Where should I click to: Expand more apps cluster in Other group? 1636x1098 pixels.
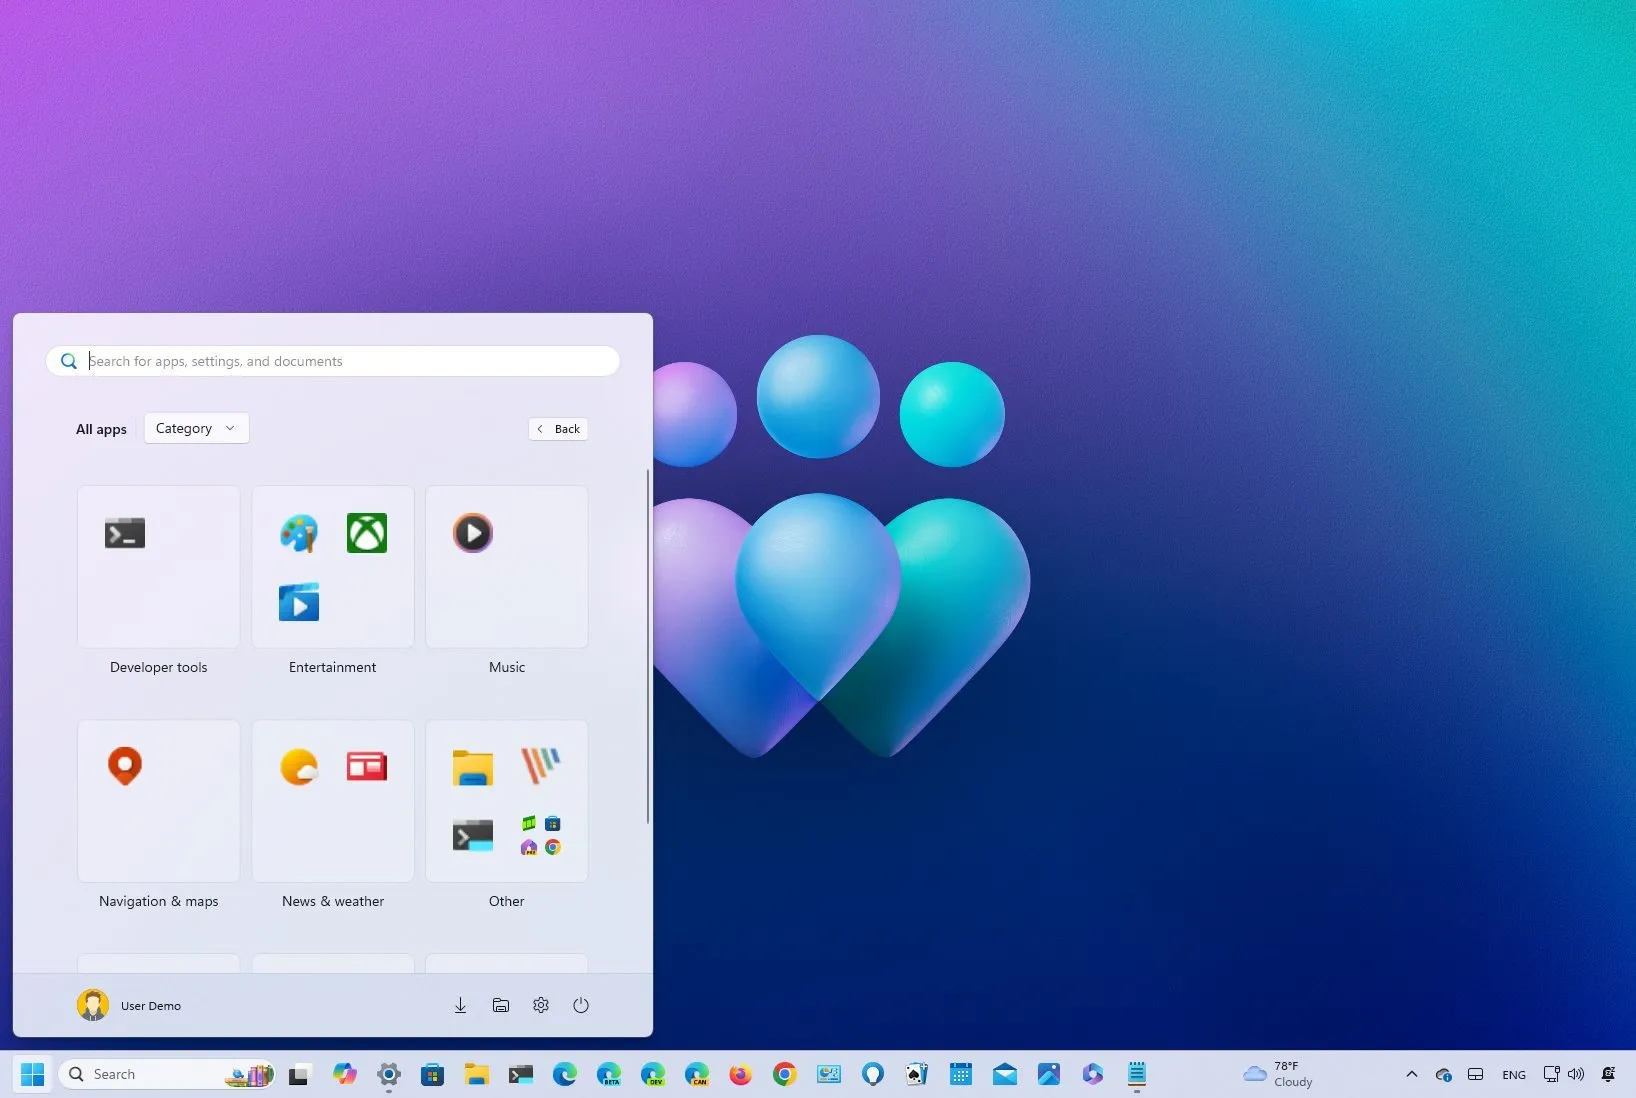coord(541,835)
